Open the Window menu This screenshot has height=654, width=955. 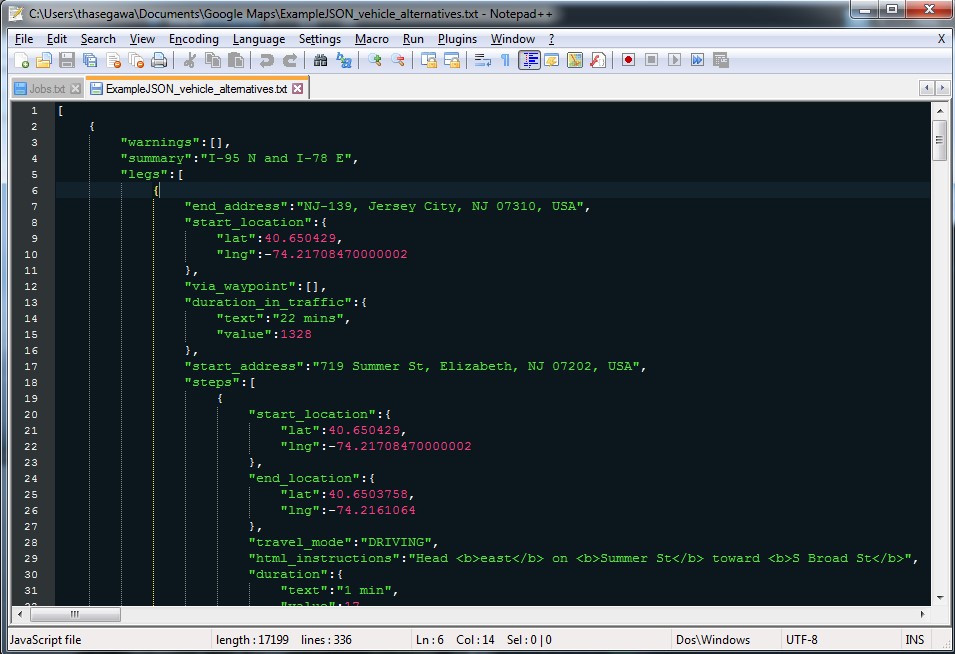[513, 39]
